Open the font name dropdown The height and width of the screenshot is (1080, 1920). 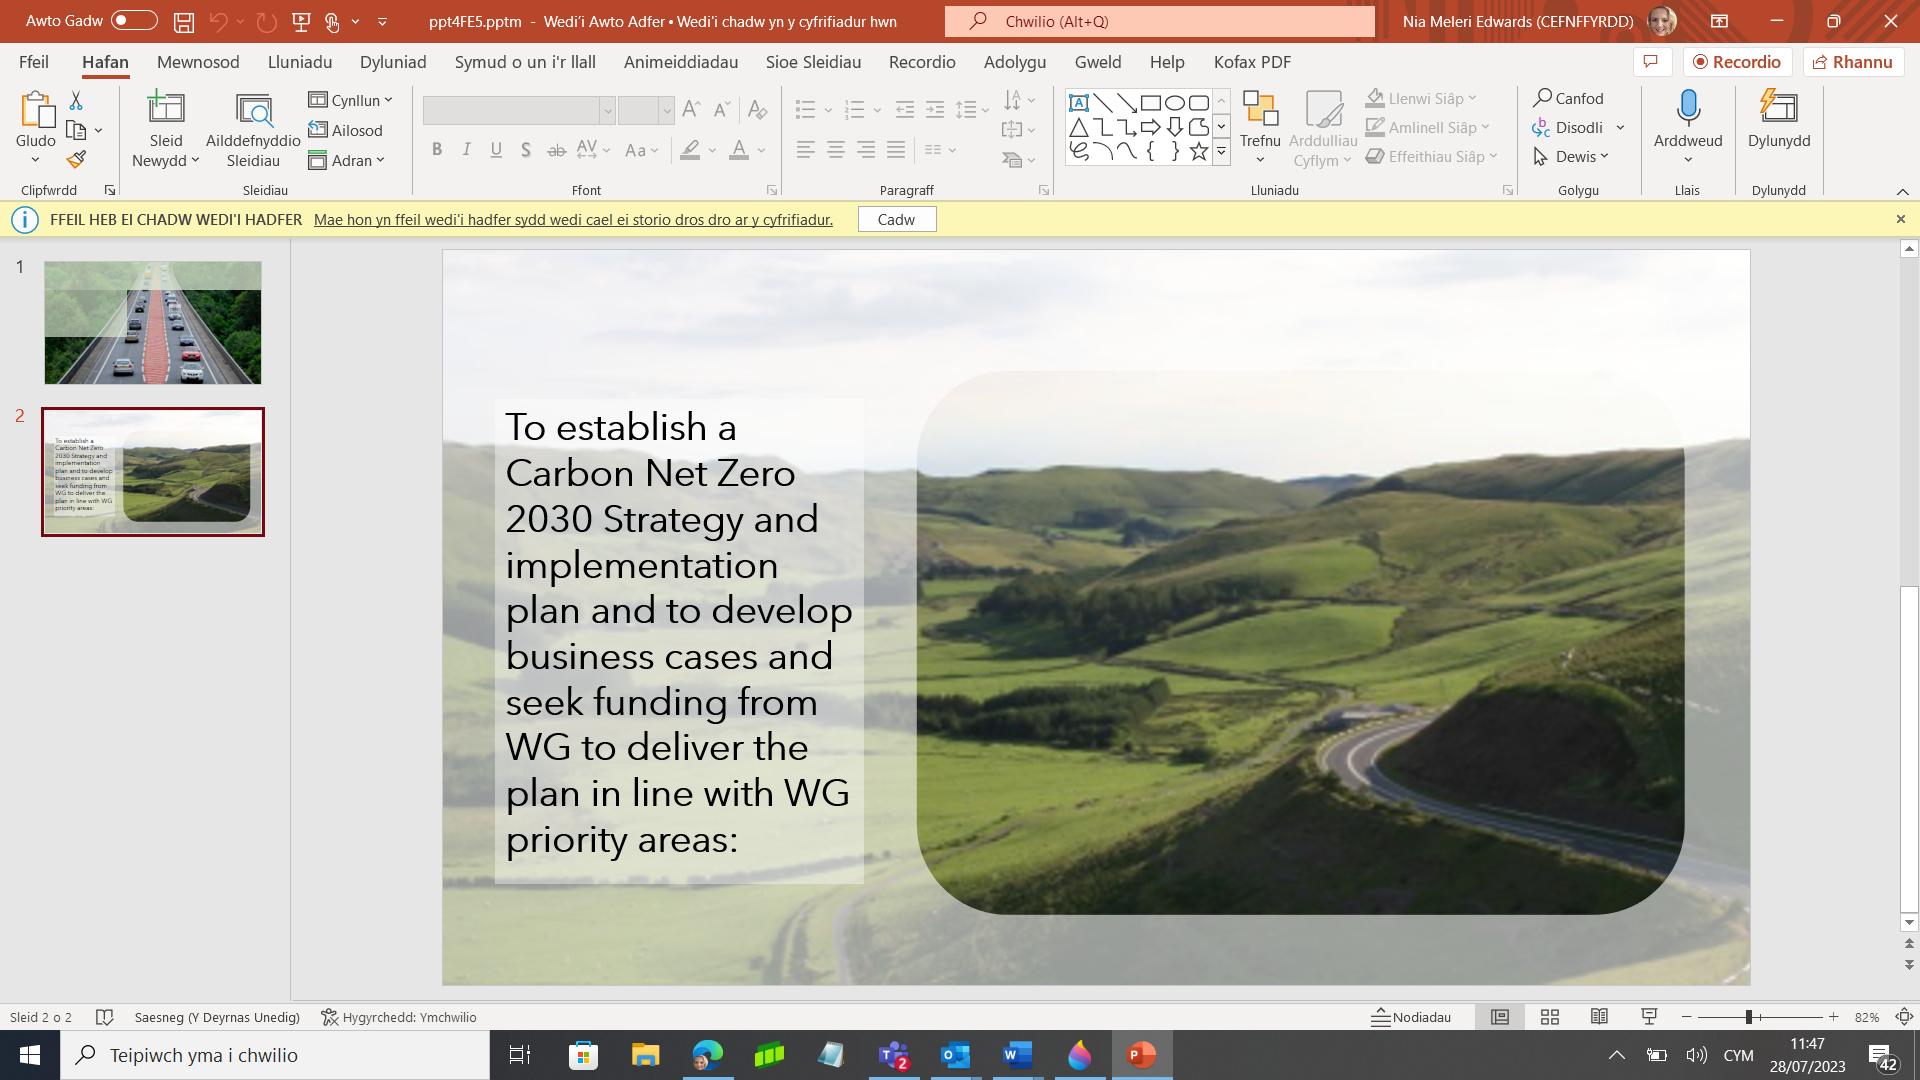606,110
